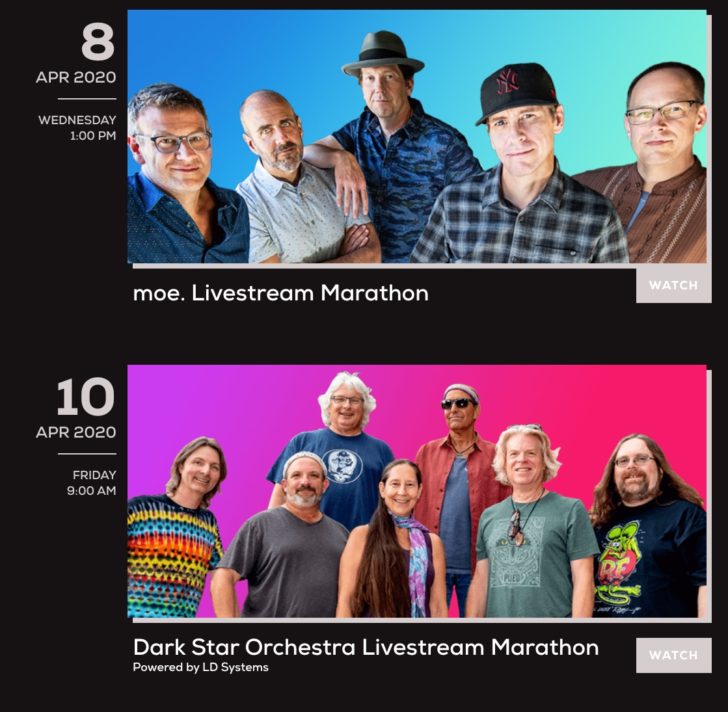This screenshot has width=728, height=712.
Task: Click WATCH button for moe. Livestream Marathon
Action: click(673, 285)
